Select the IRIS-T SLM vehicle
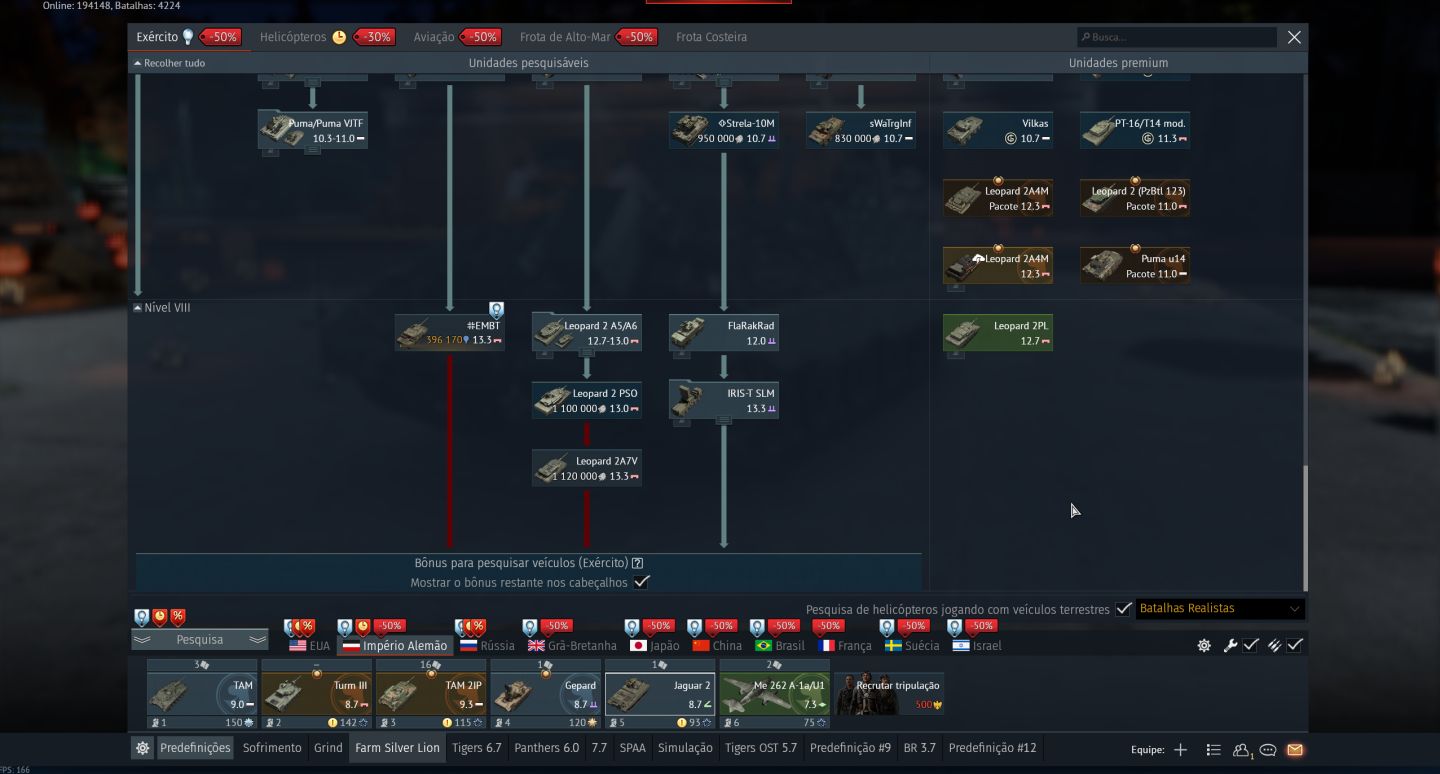The width and height of the screenshot is (1440, 774). point(724,400)
